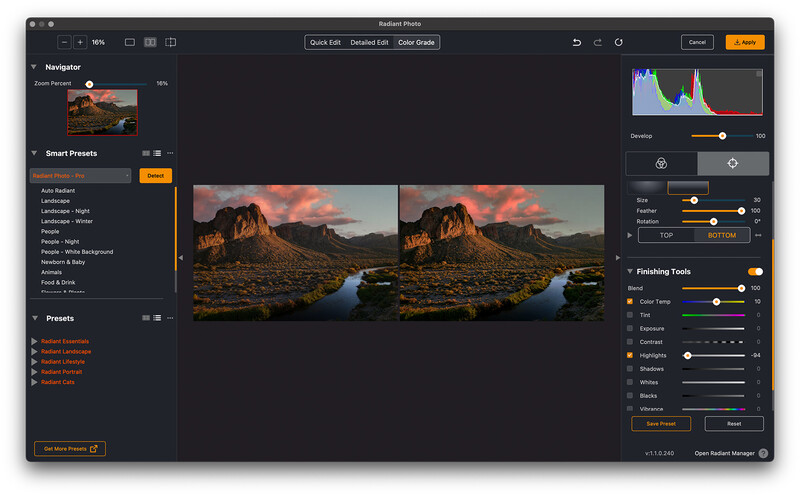
Task: Uncheck the Color Temp checkbox
Action: [x=630, y=302]
